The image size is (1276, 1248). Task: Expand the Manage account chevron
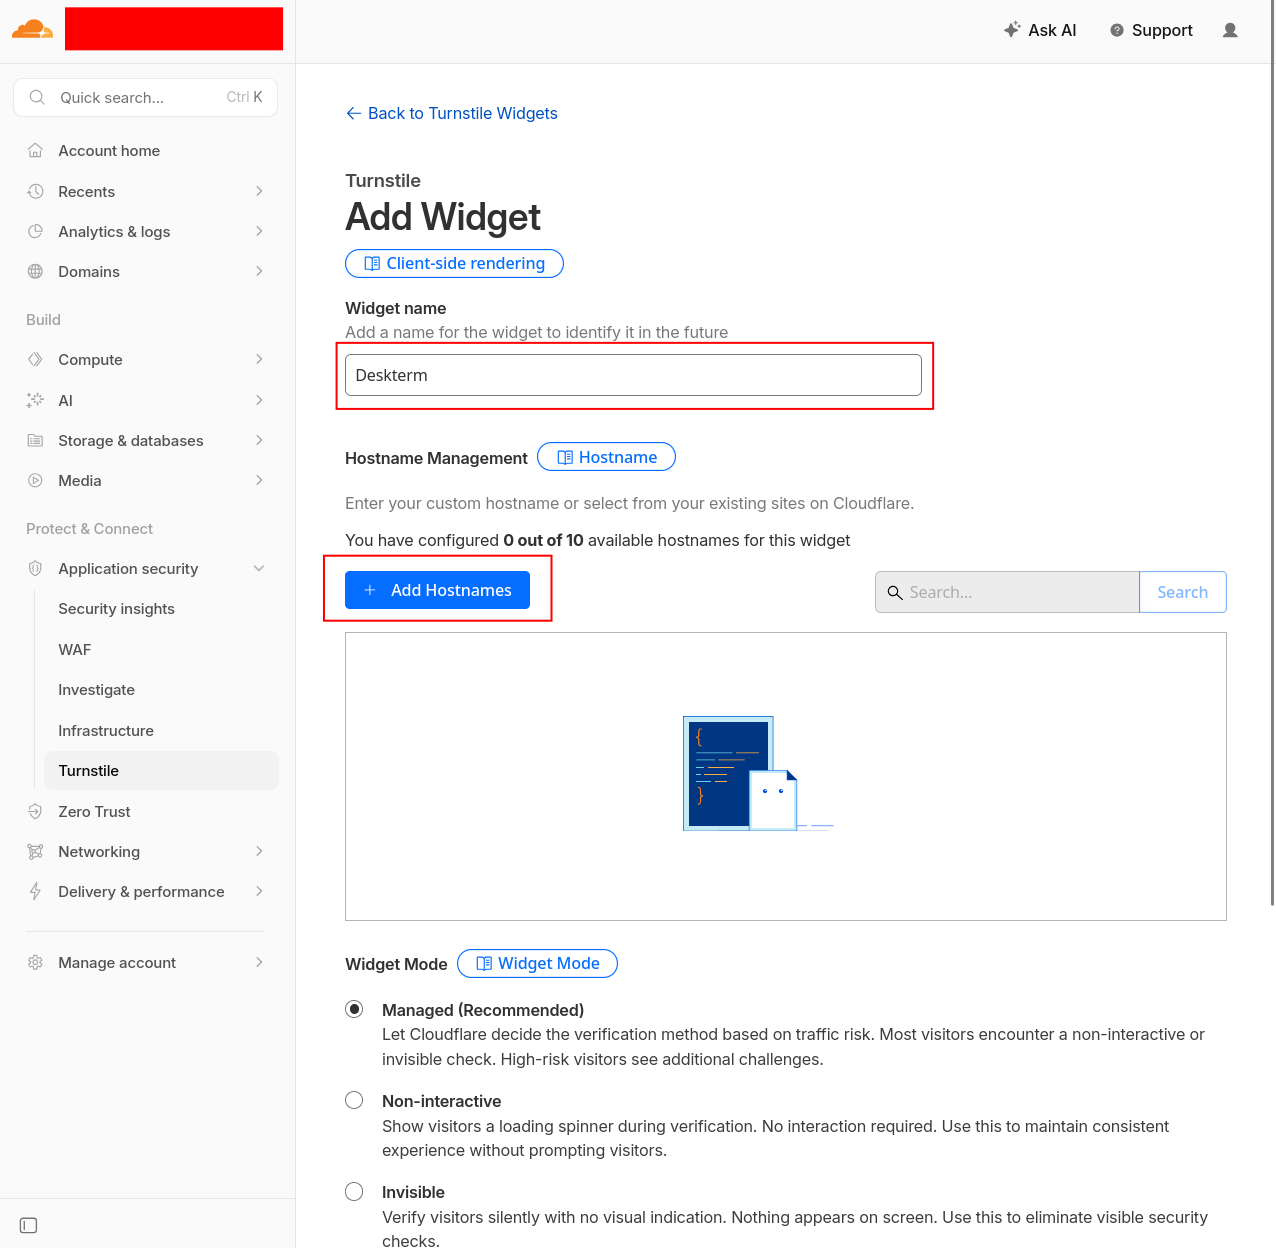pyautogui.click(x=259, y=962)
